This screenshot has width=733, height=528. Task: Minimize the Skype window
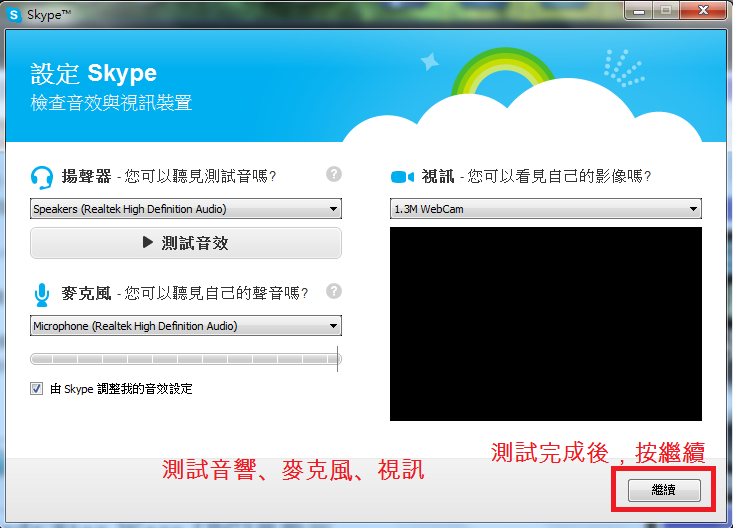coord(639,11)
